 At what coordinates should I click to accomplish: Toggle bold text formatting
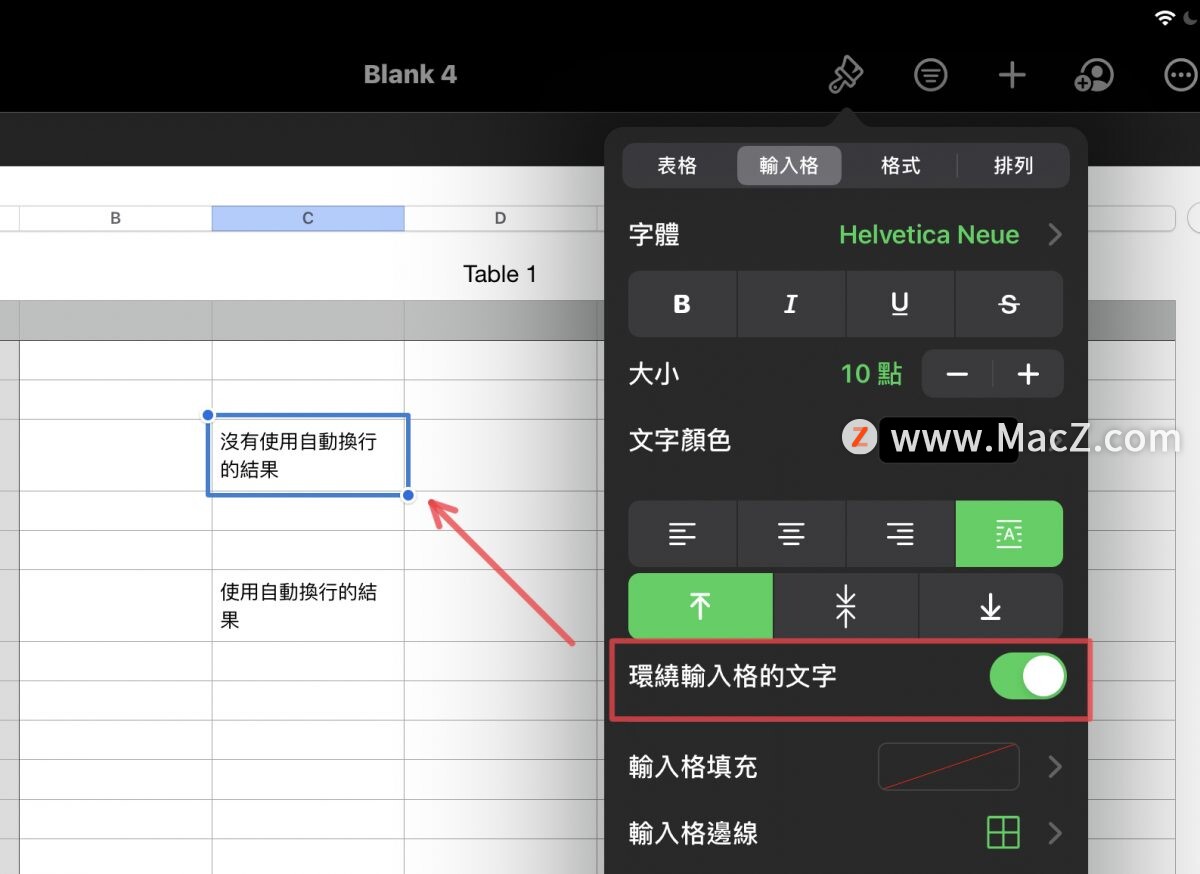click(682, 304)
